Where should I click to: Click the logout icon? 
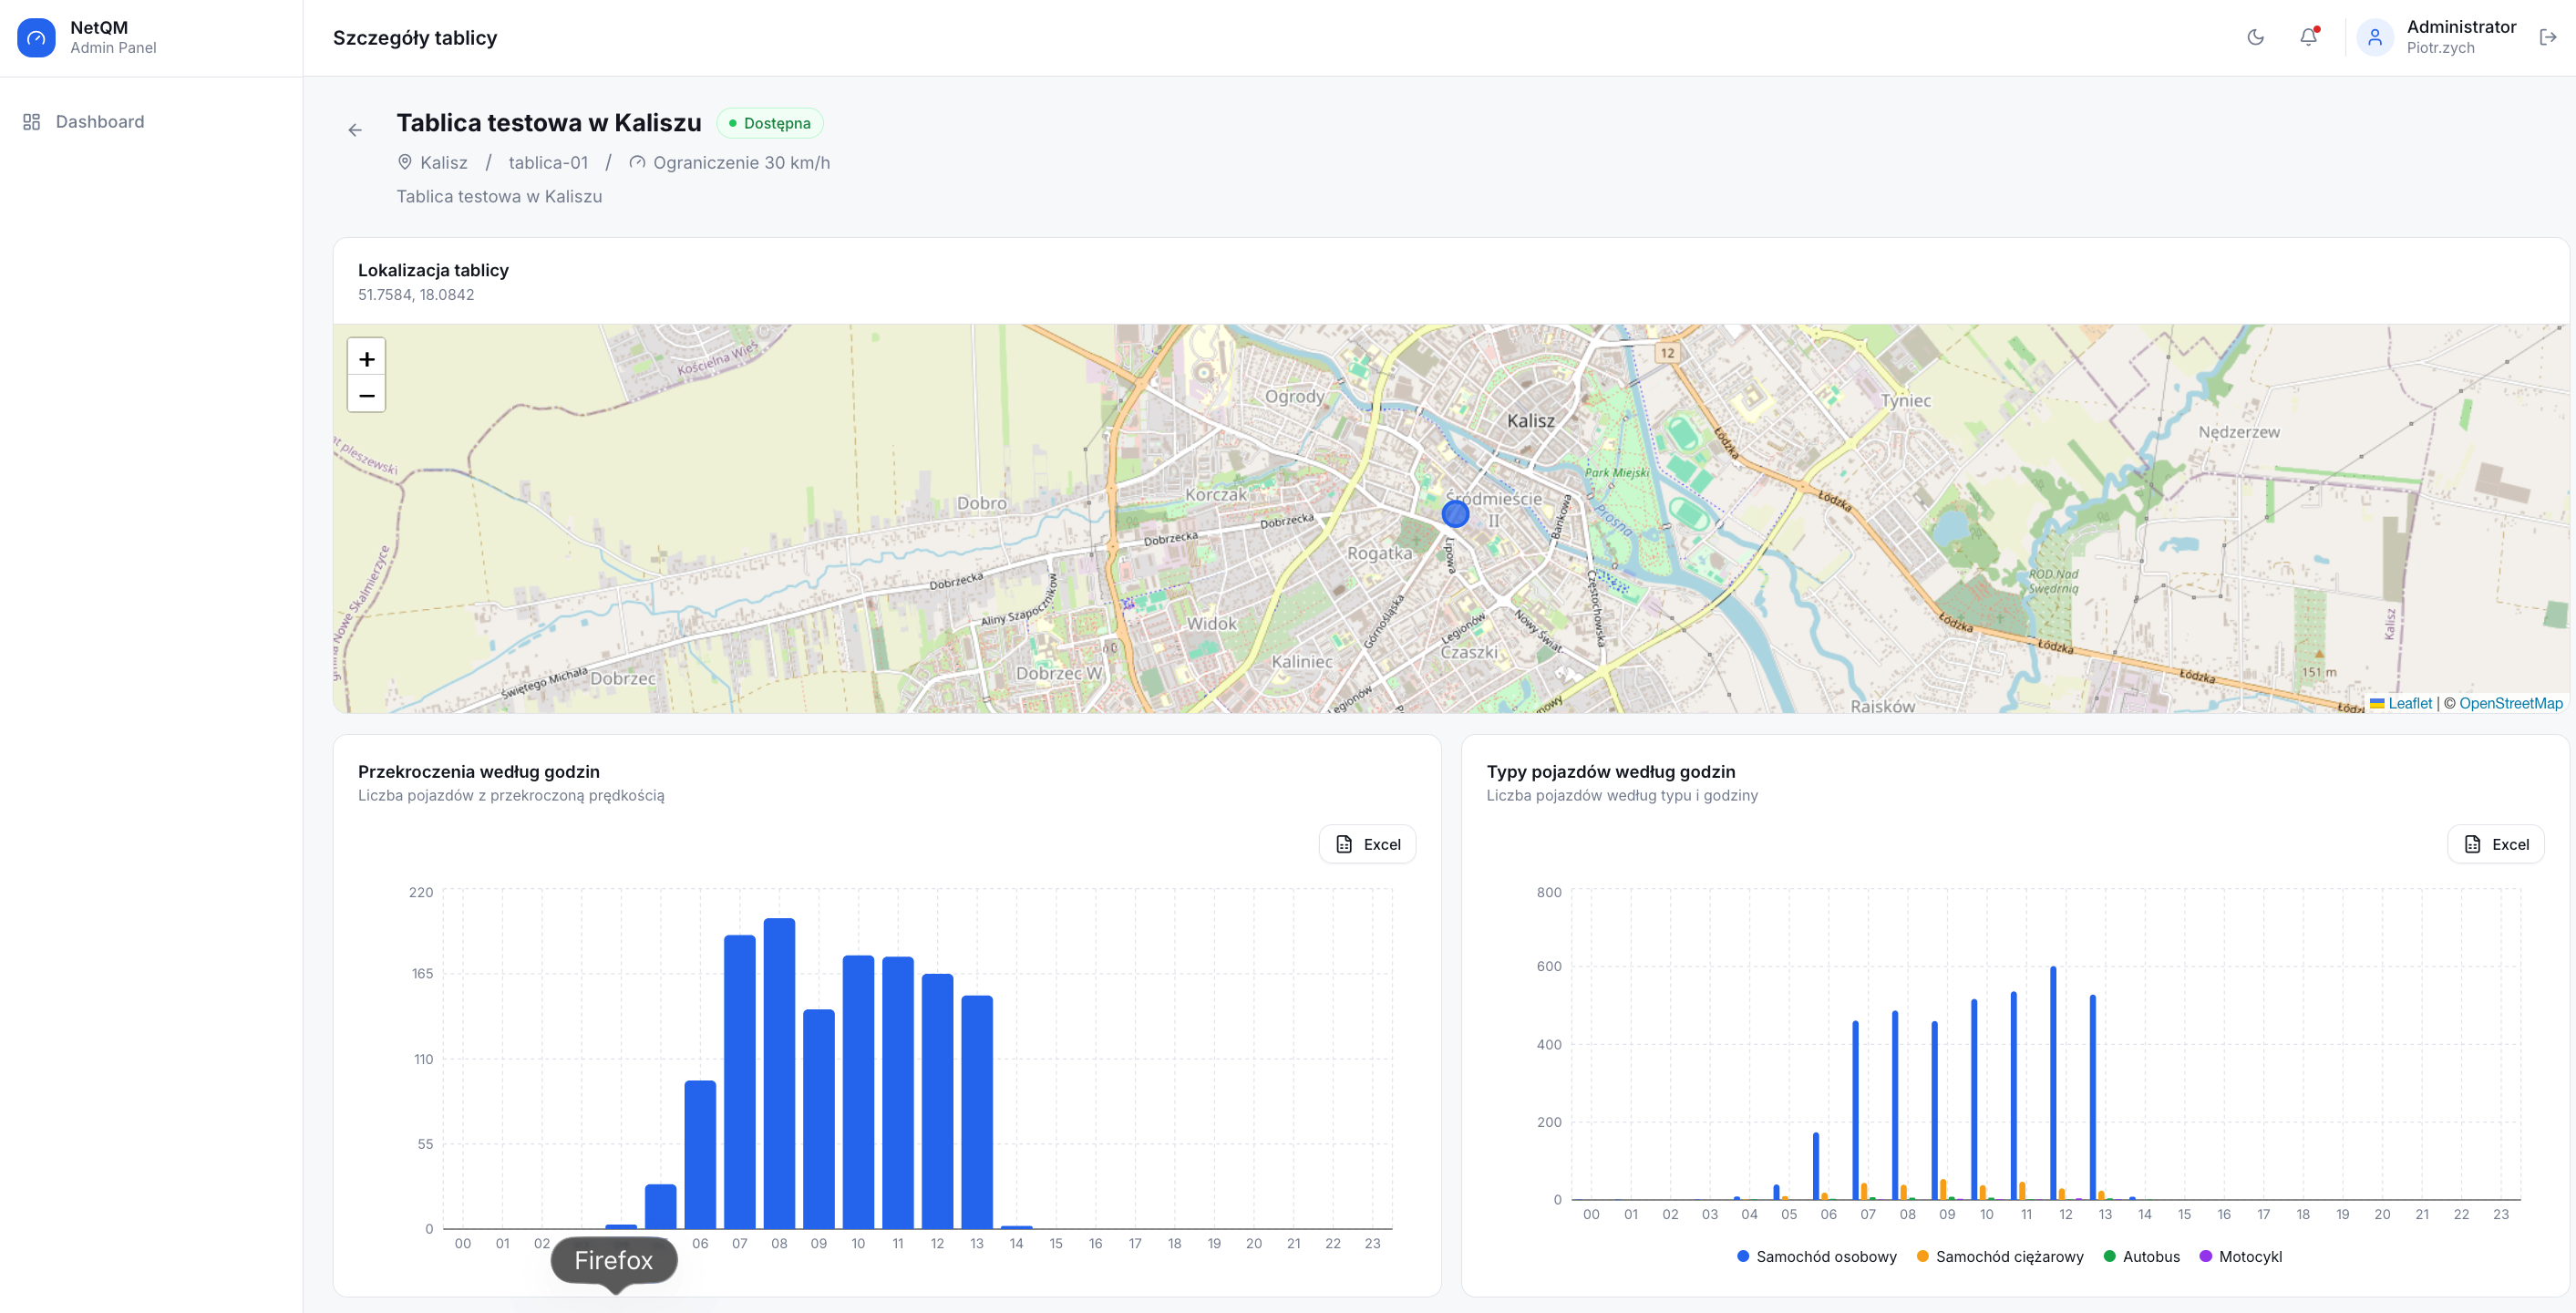pos(2547,37)
